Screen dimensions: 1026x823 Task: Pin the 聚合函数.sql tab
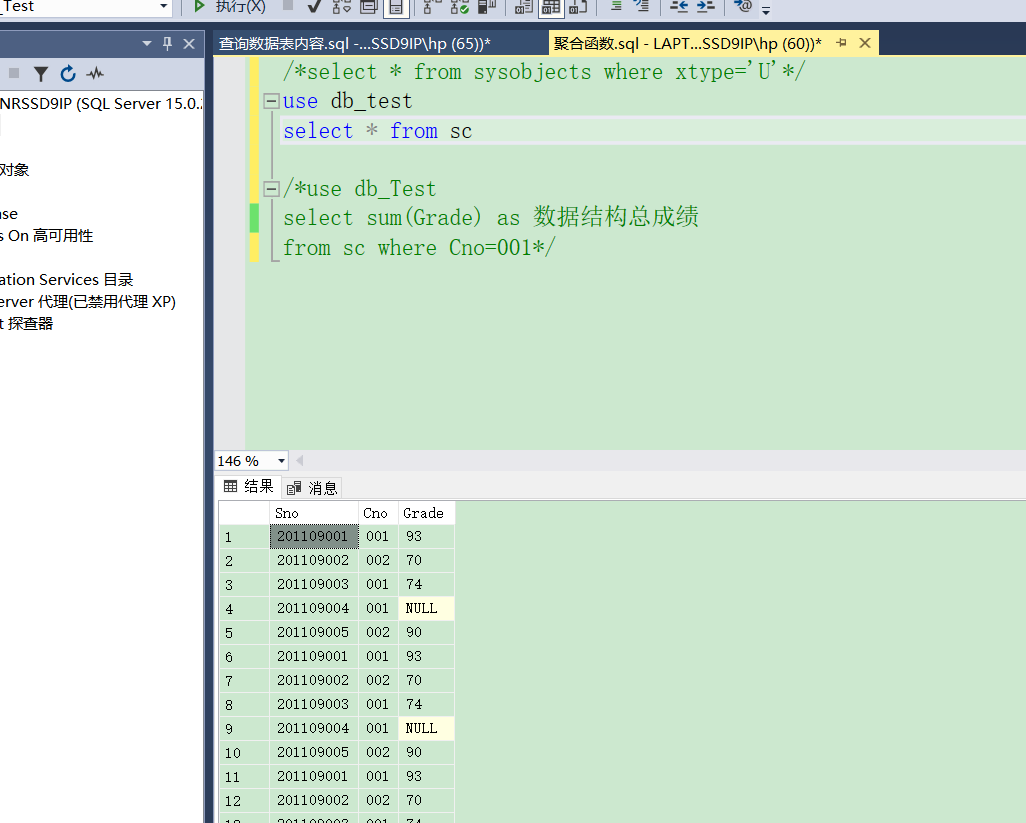841,43
